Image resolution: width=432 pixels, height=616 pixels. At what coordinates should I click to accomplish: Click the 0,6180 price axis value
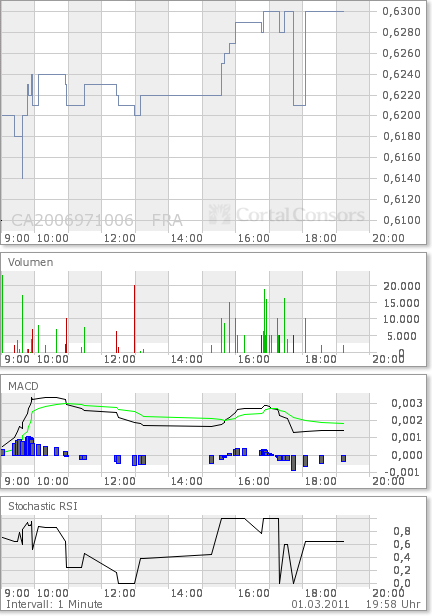click(401, 136)
